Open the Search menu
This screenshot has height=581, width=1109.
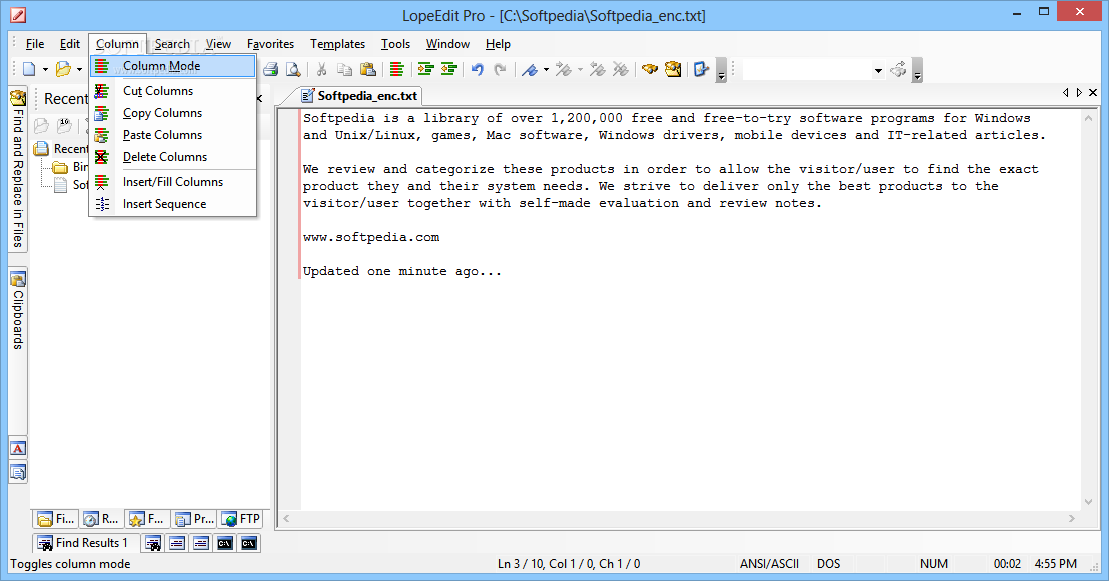coord(172,44)
